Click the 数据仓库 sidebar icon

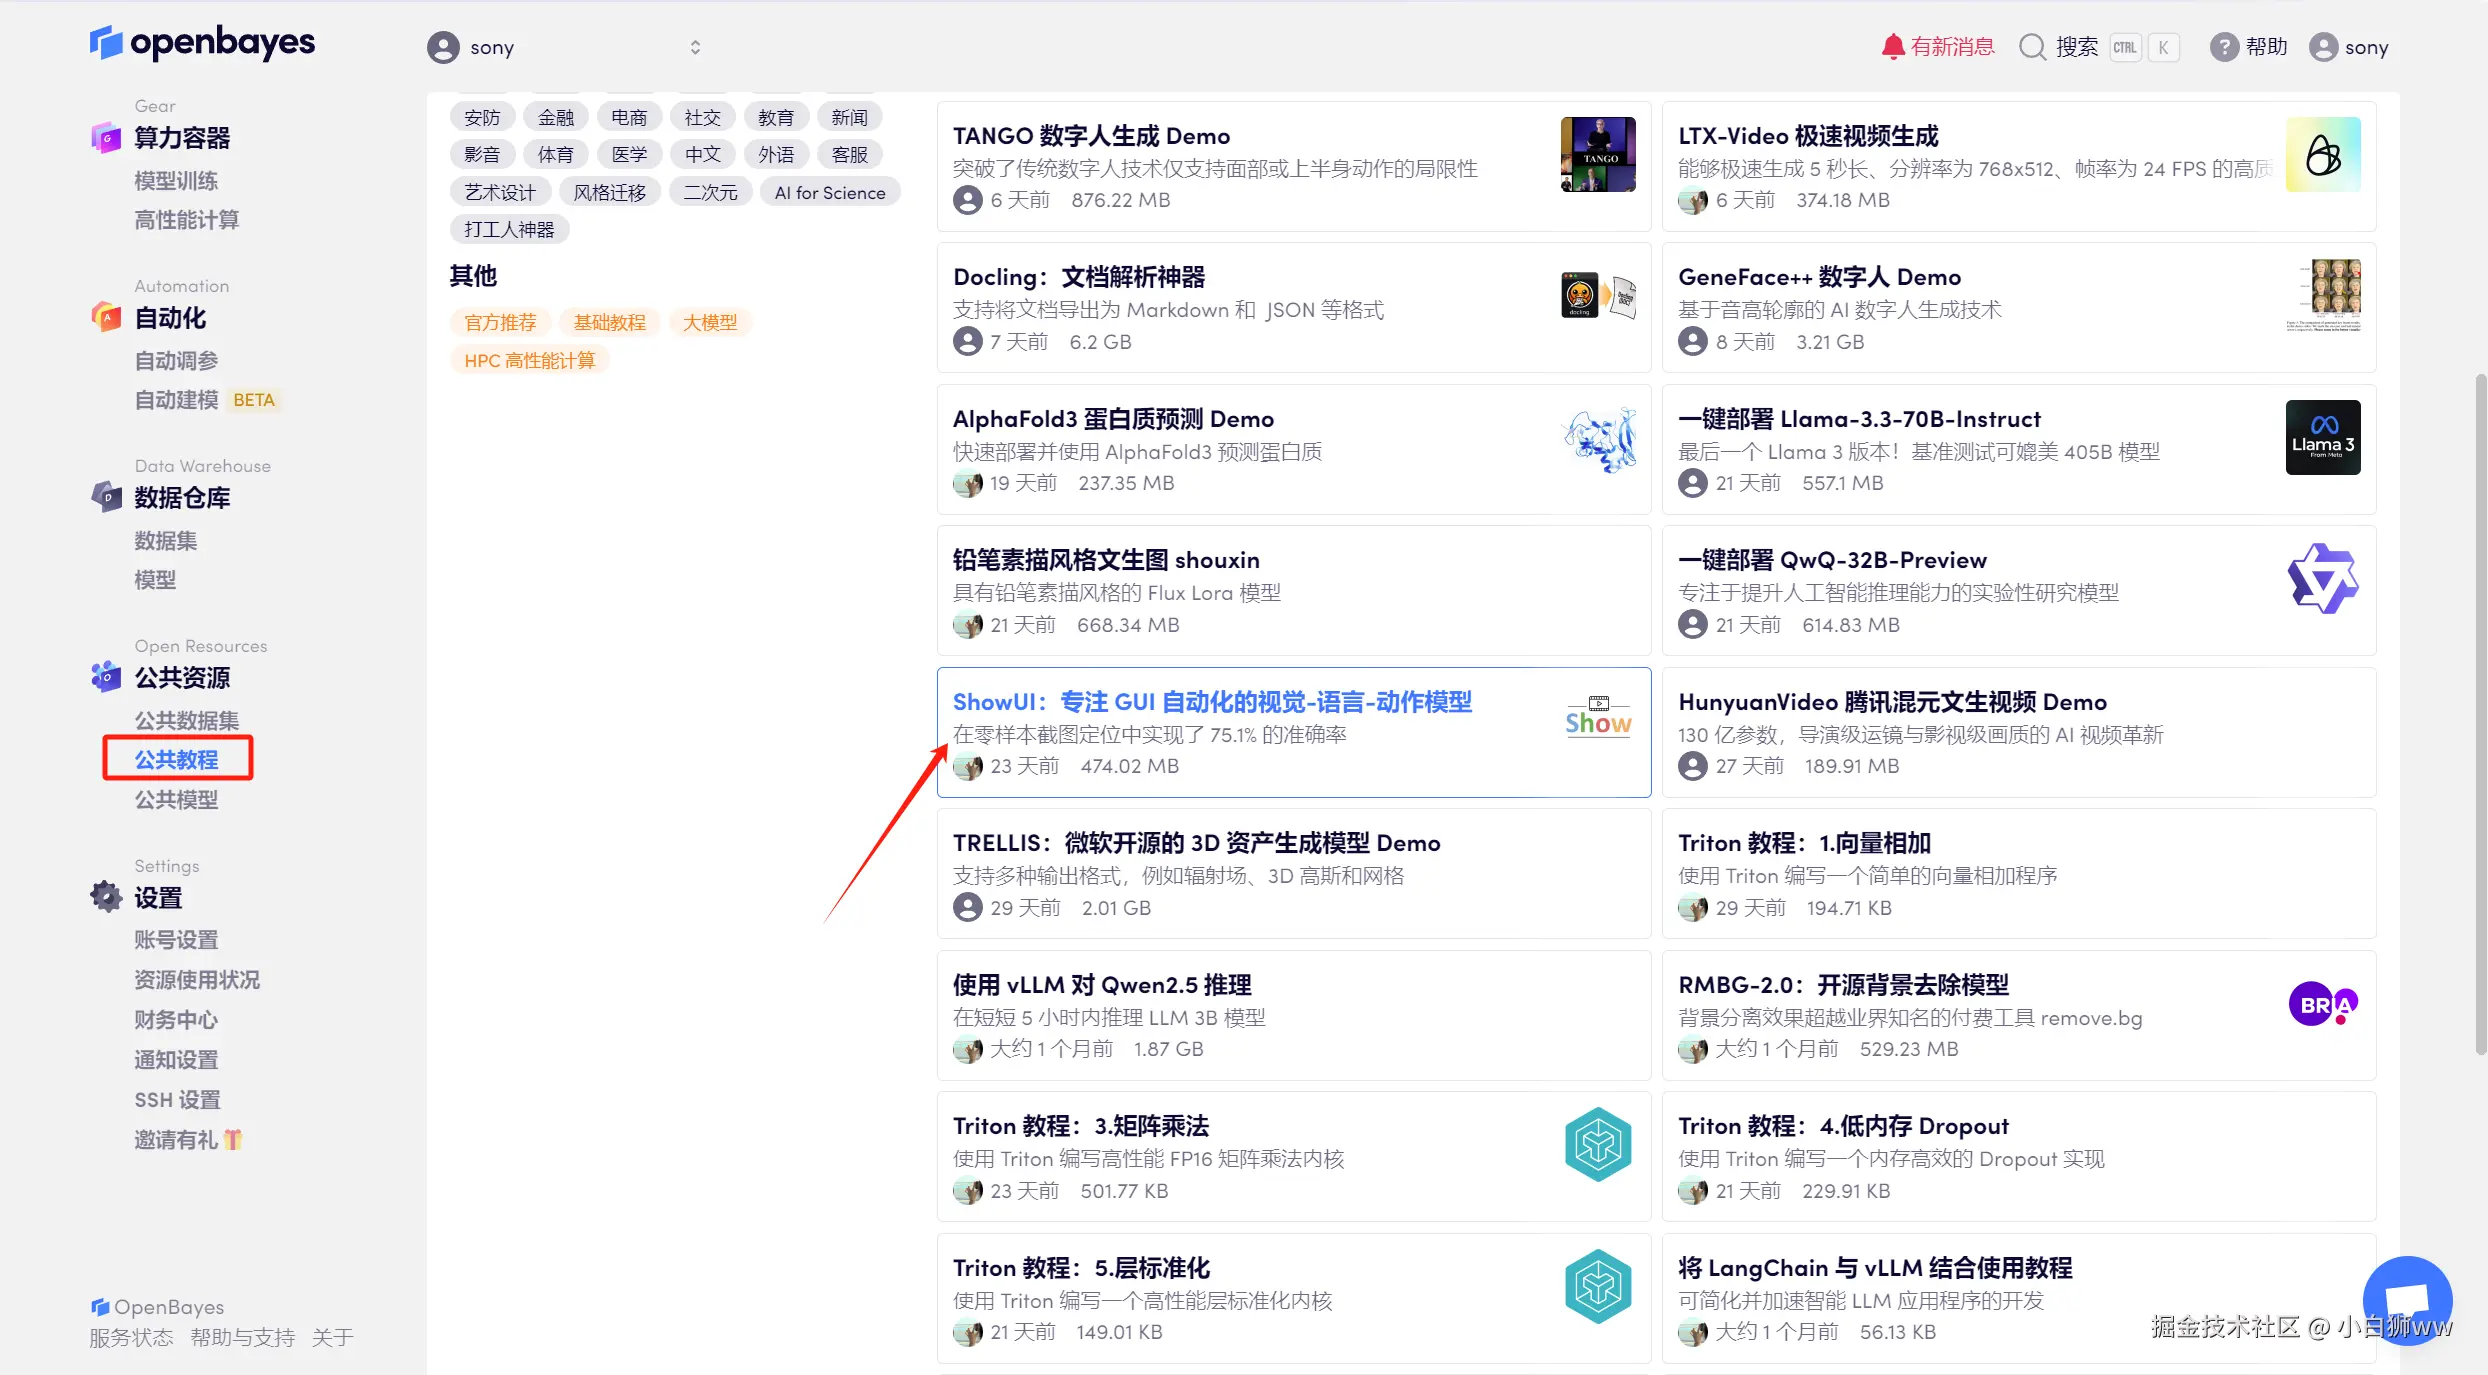106,497
